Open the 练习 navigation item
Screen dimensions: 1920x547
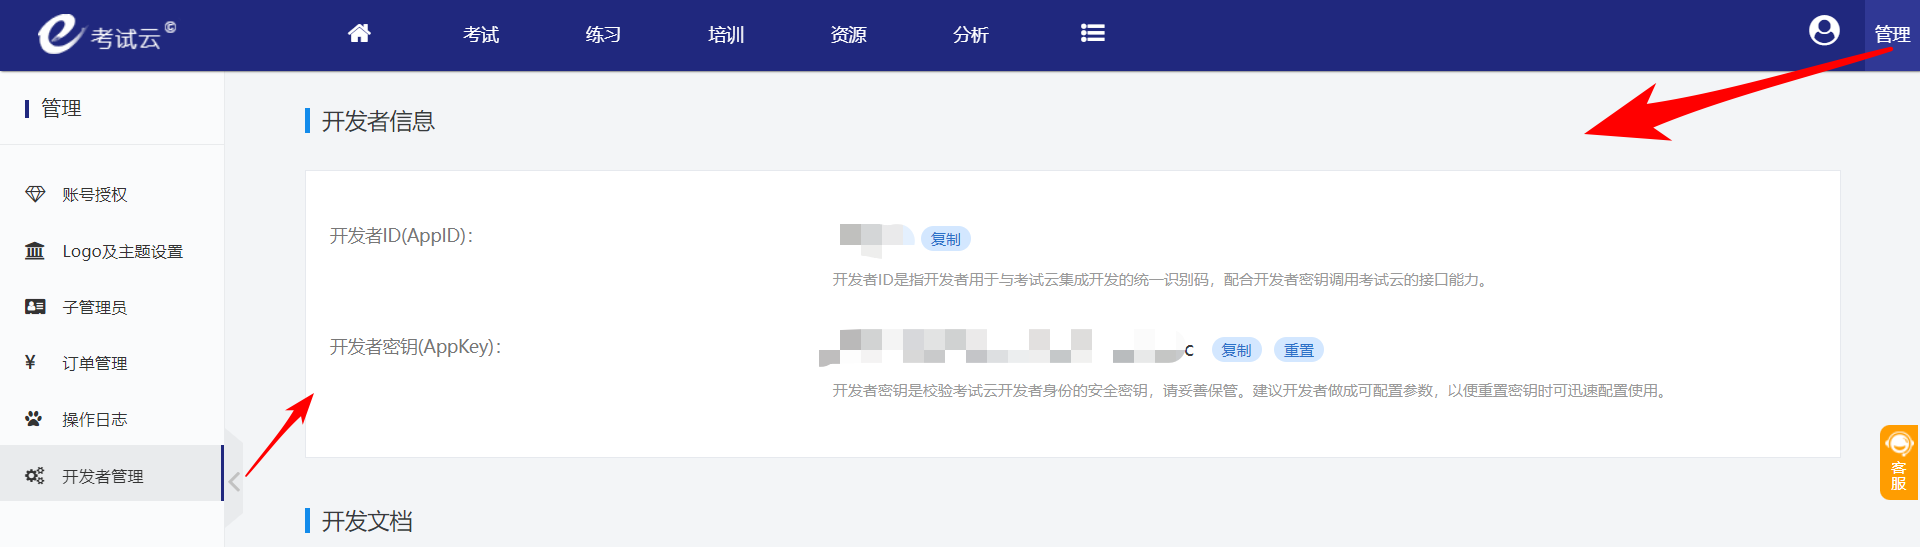pos(603,35)
